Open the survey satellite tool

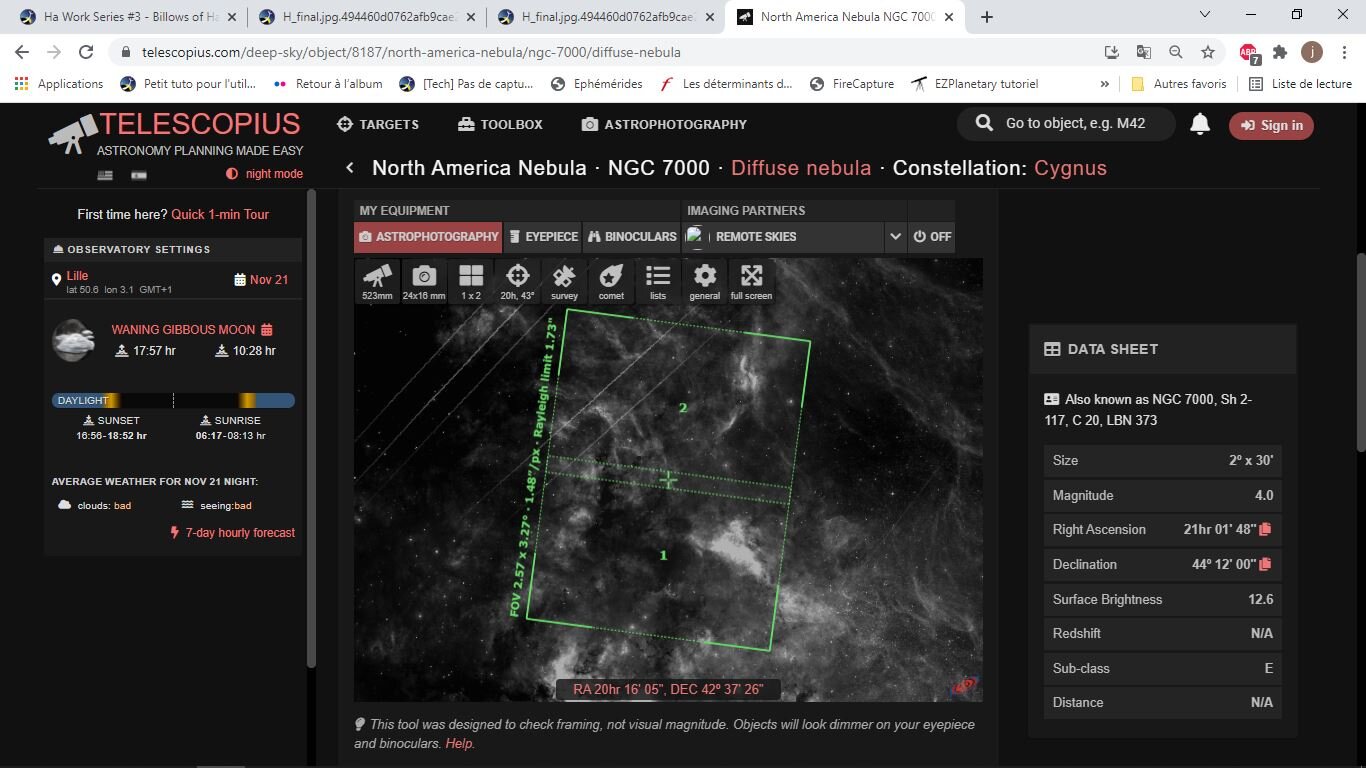(x=564, y=281)
